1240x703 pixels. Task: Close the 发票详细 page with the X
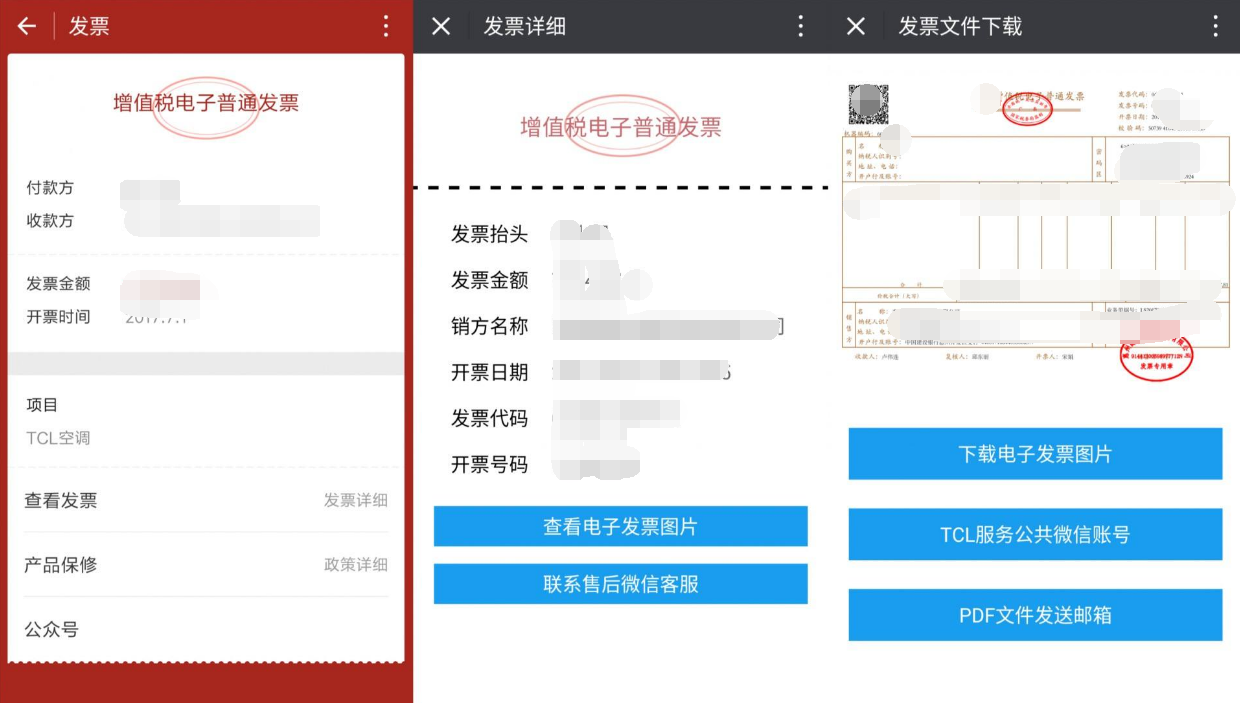(x=440, y=26)
